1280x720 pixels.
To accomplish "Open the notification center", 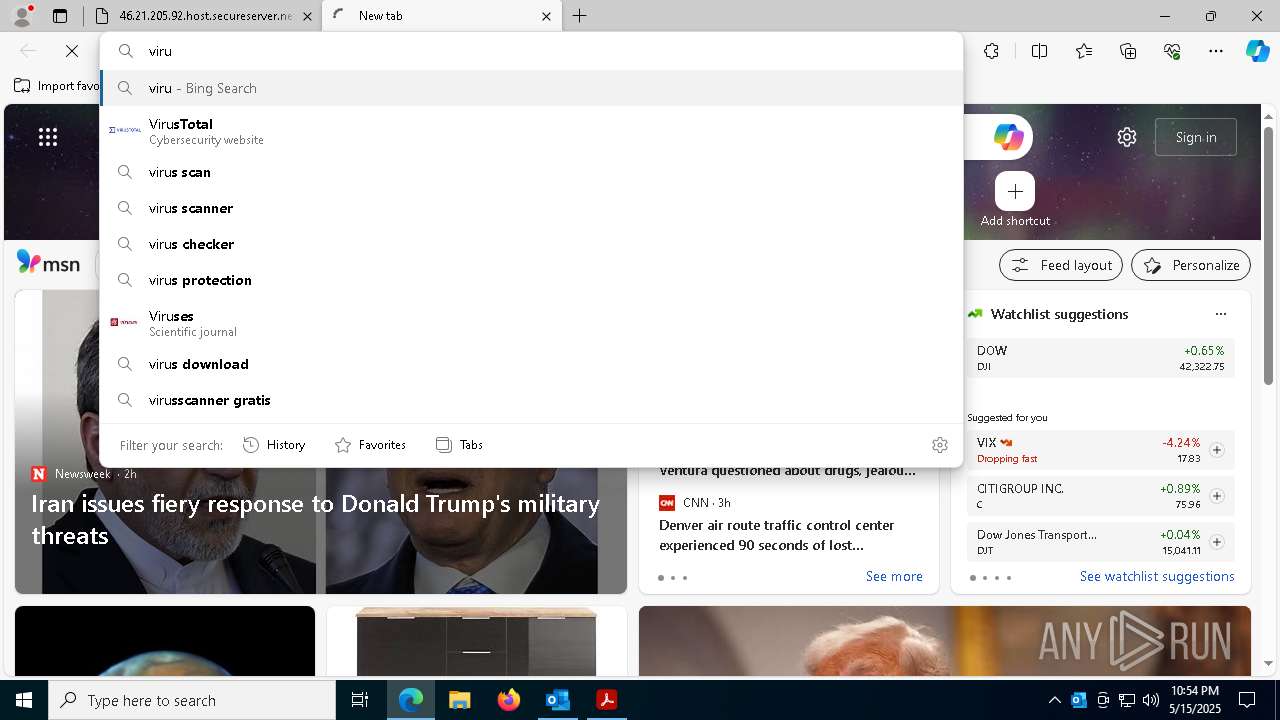I will coord(1247,700).
